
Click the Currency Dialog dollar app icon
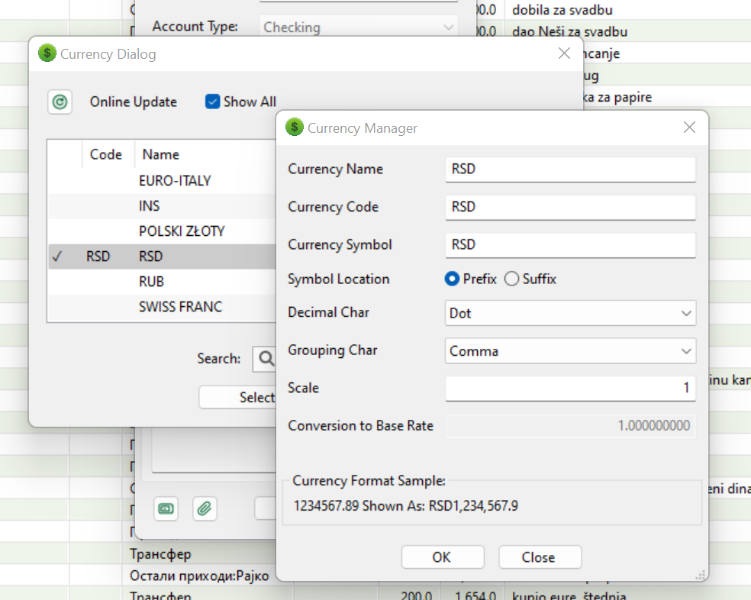(x=47, y=53)
